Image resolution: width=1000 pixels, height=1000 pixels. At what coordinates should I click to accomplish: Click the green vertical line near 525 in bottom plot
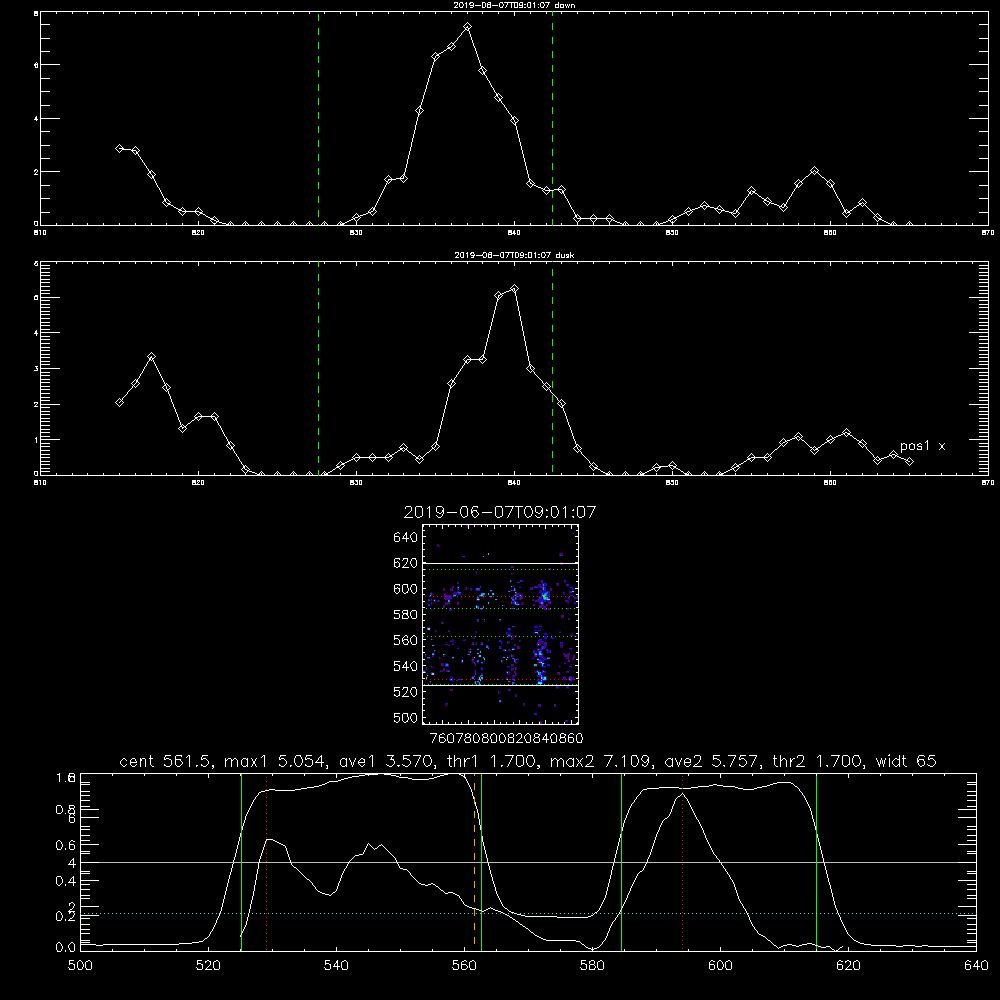(241, 861)
